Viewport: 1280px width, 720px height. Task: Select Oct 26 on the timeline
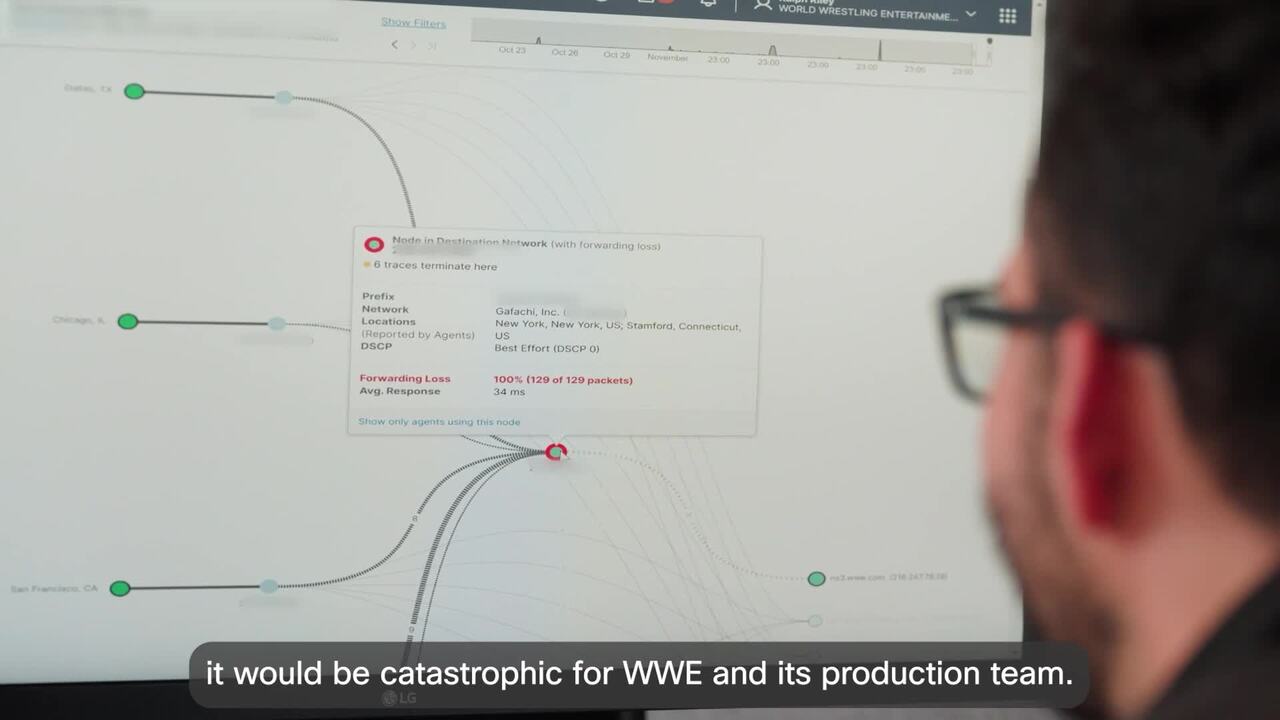tap(564, 52)
